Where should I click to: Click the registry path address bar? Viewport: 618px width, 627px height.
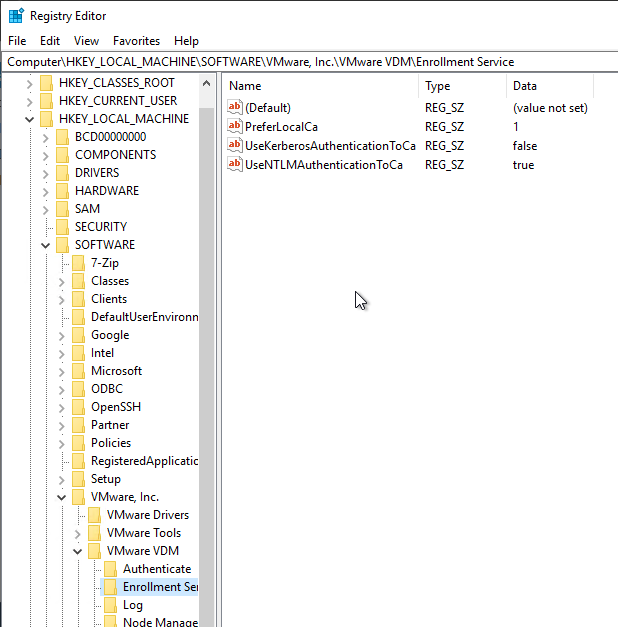click(312, 62)
